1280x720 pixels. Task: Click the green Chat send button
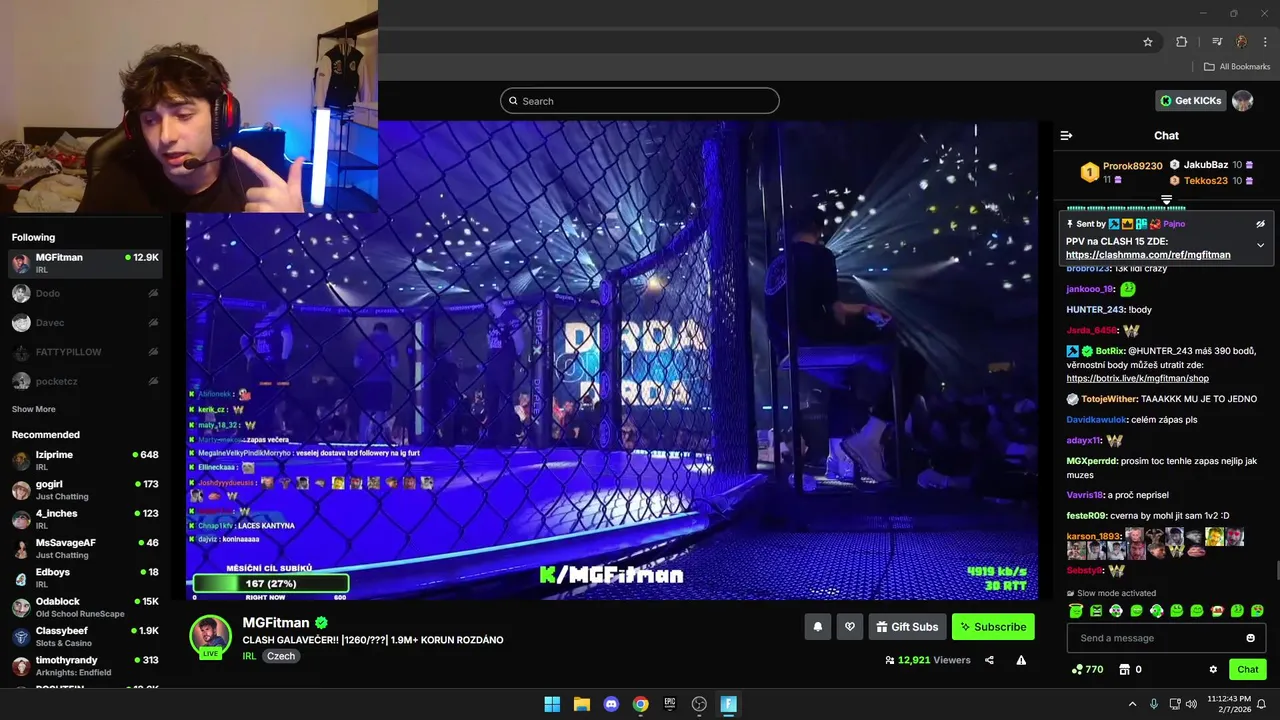point(1248,670)
